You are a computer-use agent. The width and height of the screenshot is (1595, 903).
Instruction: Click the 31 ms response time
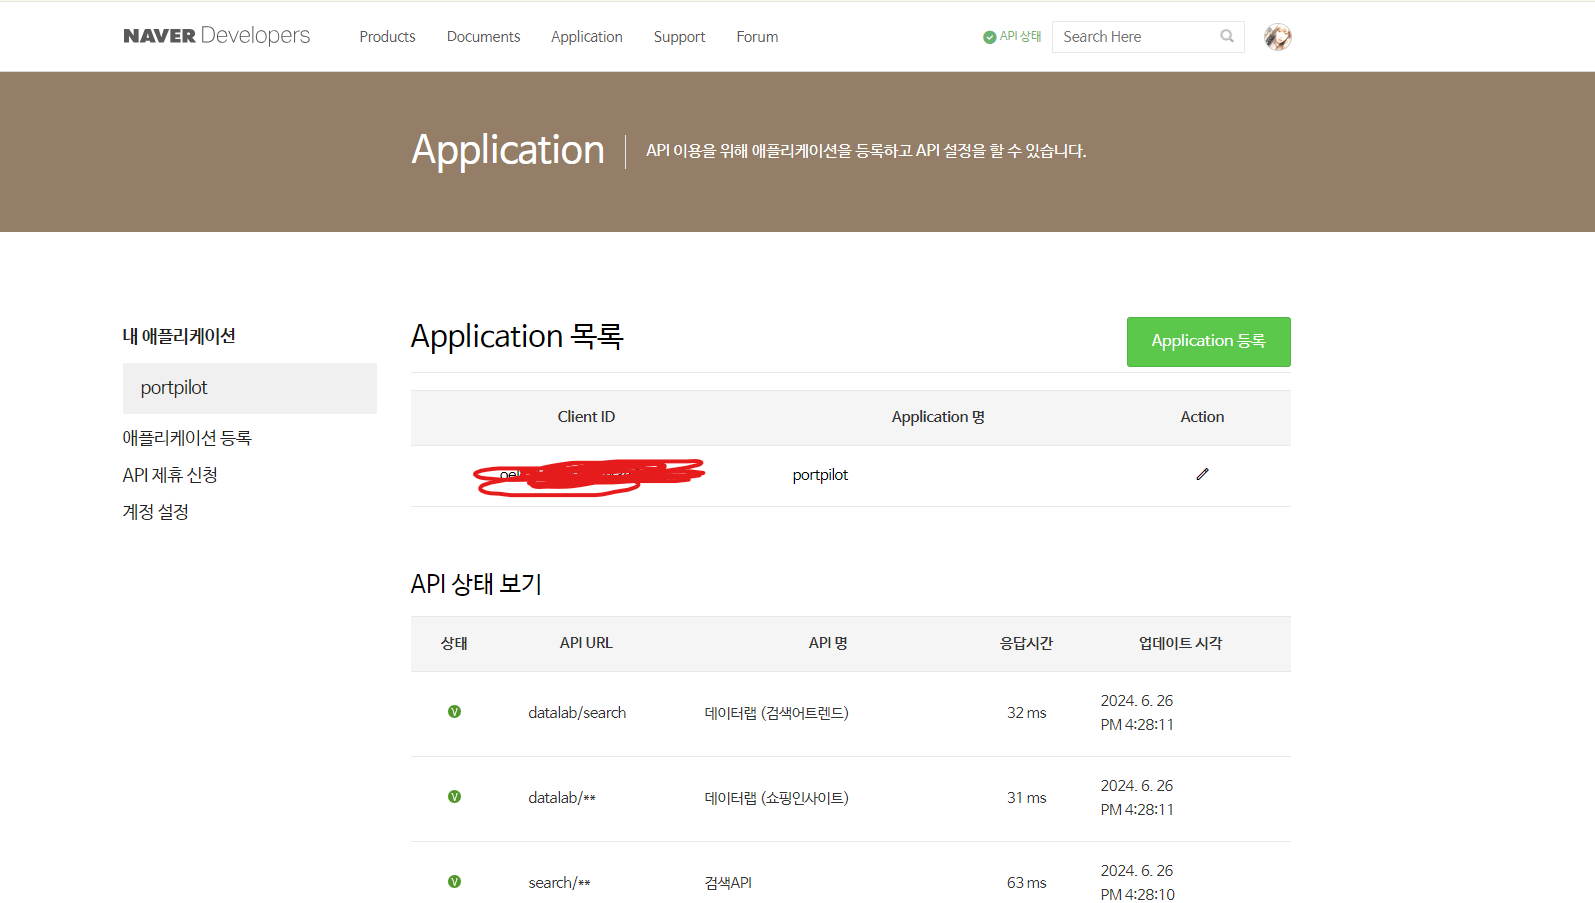coord(1026,798)
